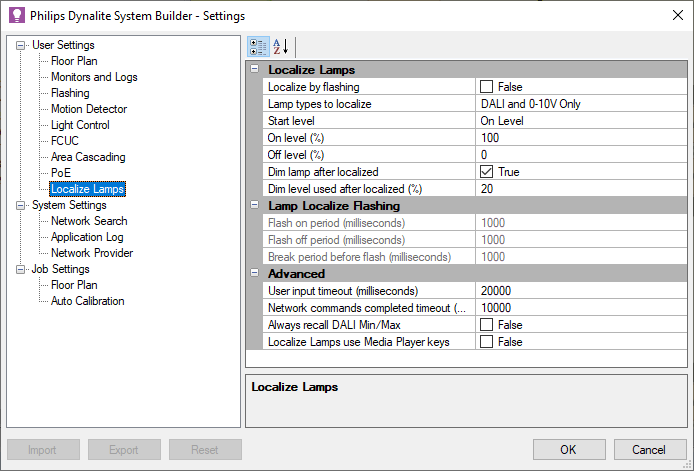
Task: Open Auto Calibration settings
Action: (x=88, y=301)
